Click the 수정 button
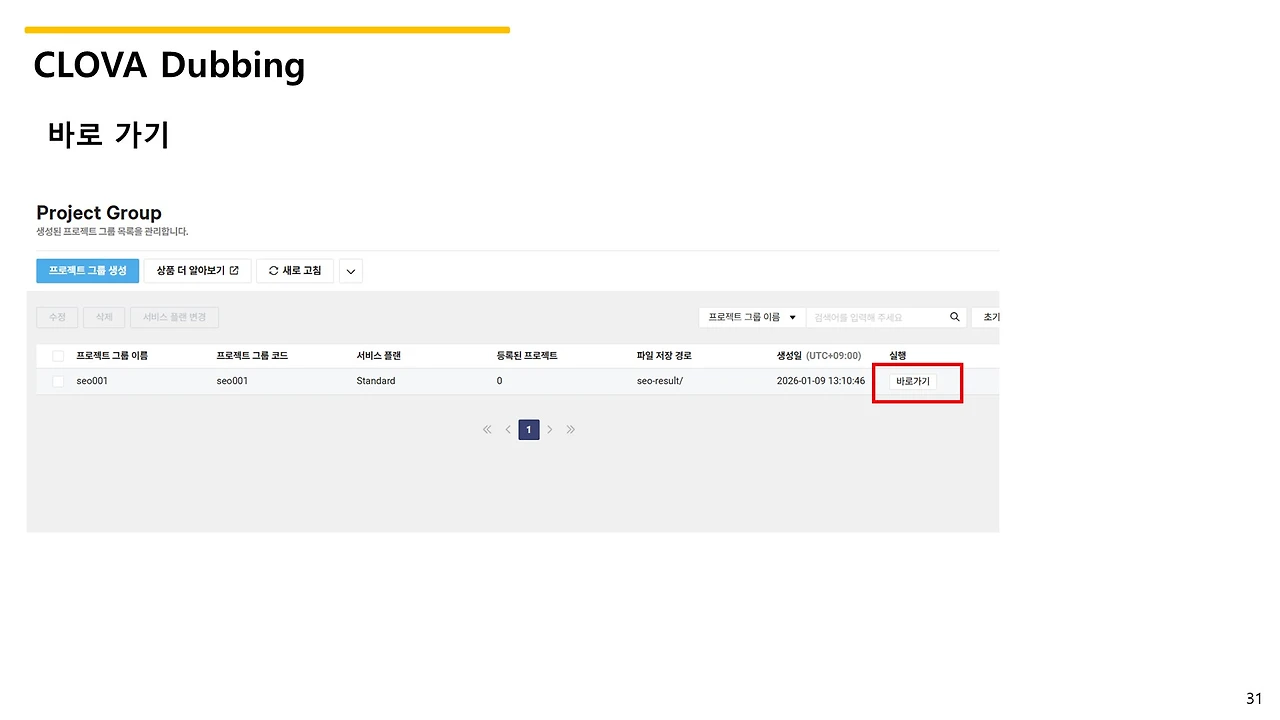 point(57,317)
